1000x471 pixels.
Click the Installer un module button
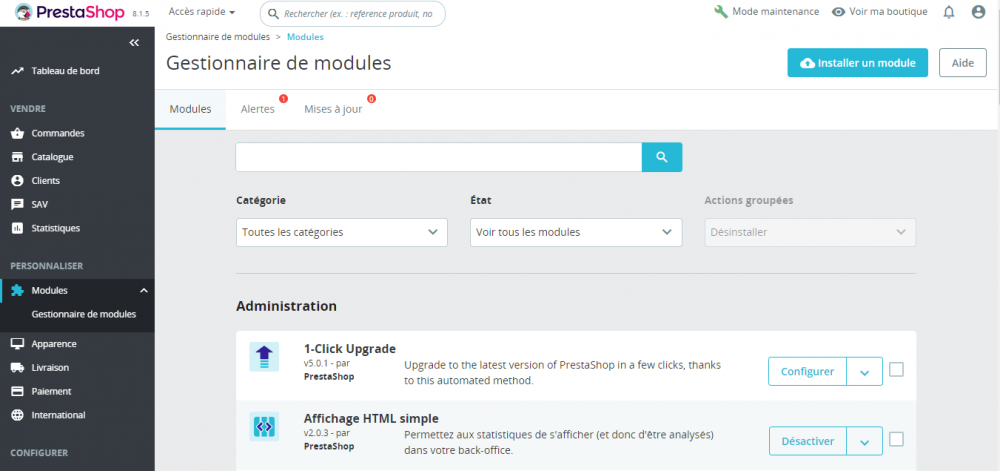tap(858, 63)
